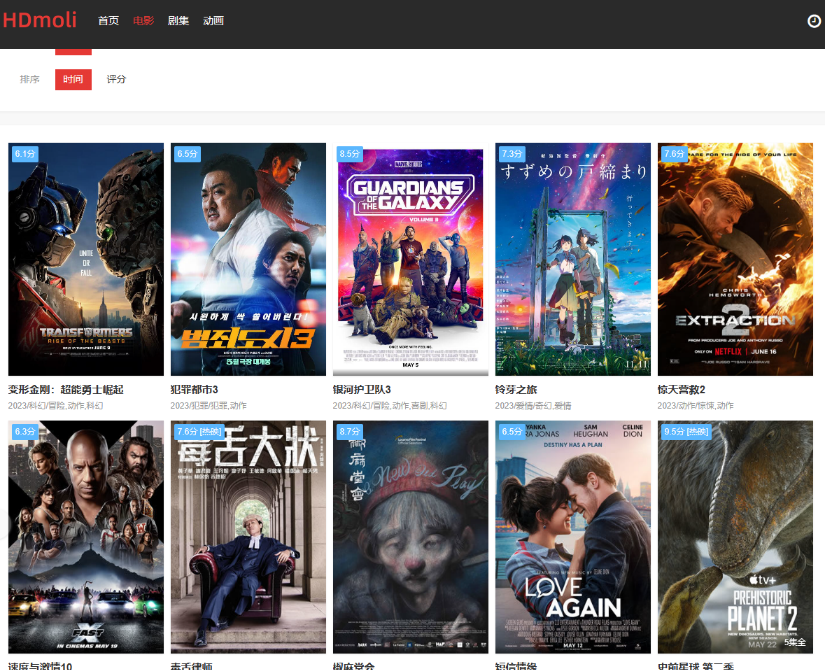
Task: Click the 9.5分 [热映] rating badge
Action: pos(686,432)
